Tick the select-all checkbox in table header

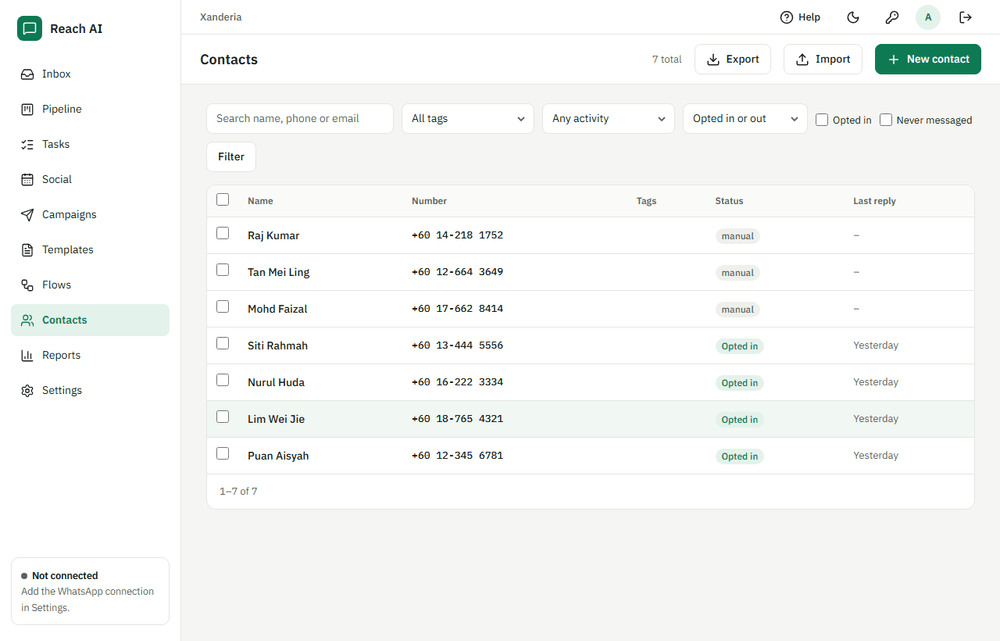[x=223, y=200]
